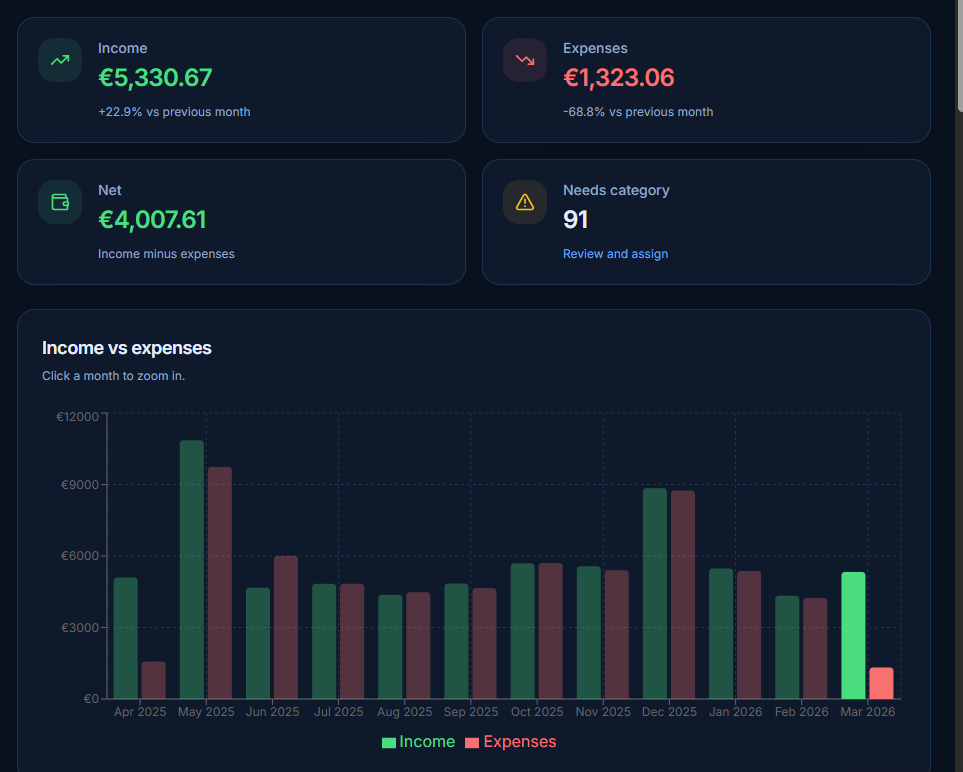This screenshot has height=772, width=963.
Task: Click the wallet icon on the Net card
Action: (59, 201)
